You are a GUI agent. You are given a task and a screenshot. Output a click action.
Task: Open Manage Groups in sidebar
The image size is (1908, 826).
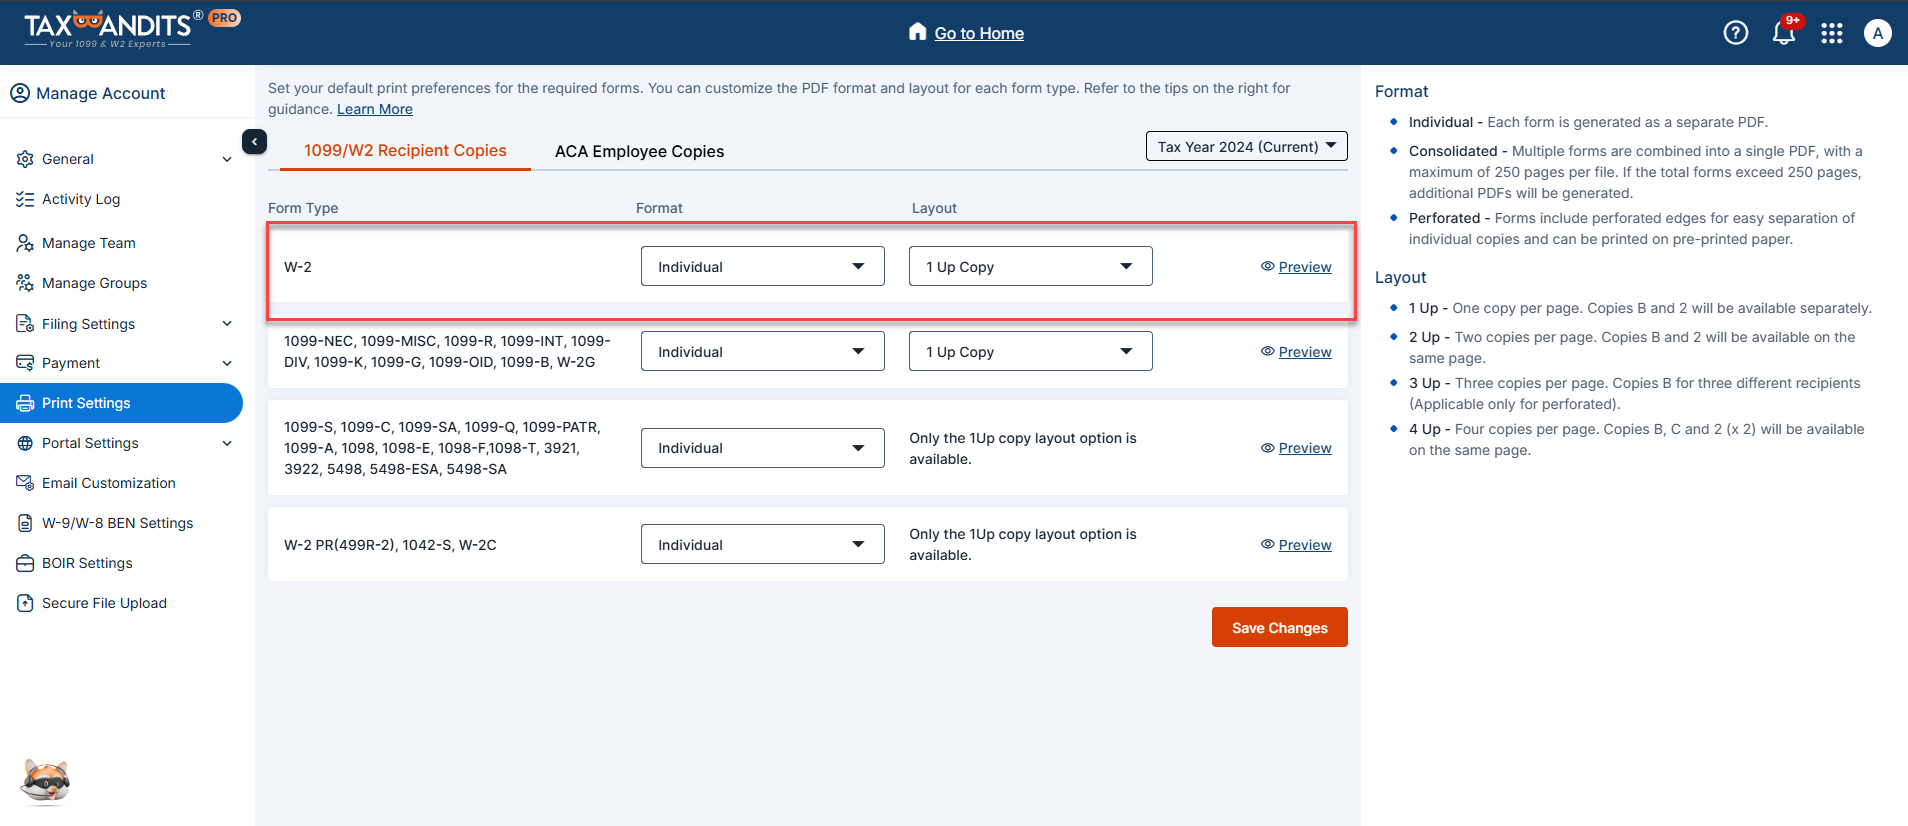coord(94,283)
